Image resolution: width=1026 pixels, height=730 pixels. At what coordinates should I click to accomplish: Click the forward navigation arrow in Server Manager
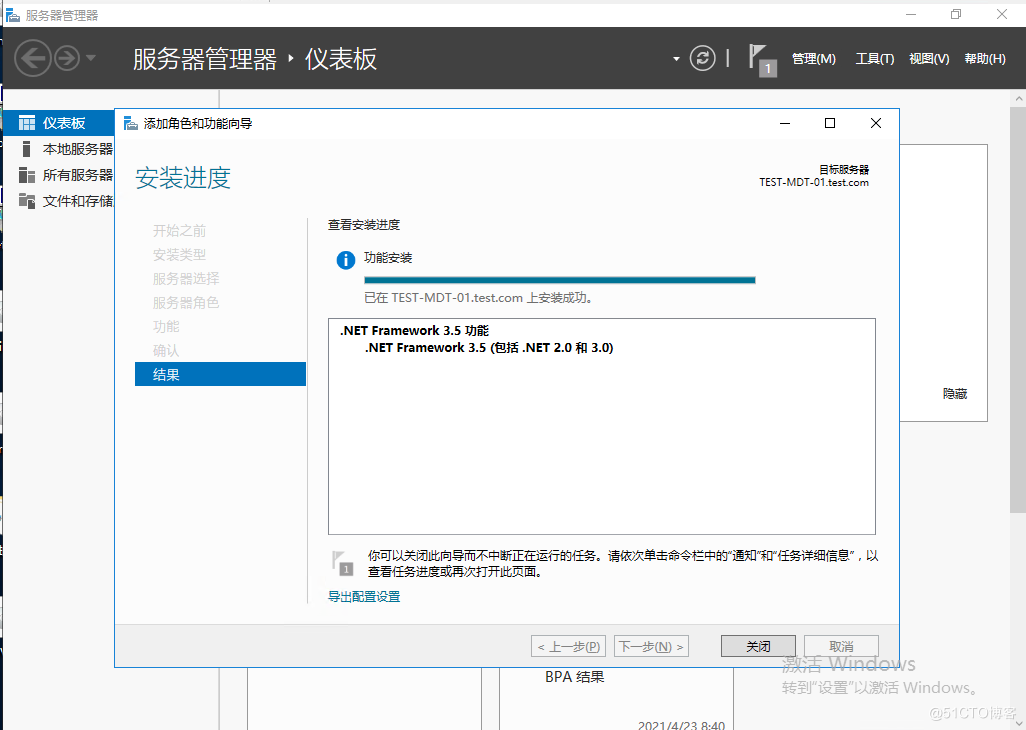click(x=67, y=58)
